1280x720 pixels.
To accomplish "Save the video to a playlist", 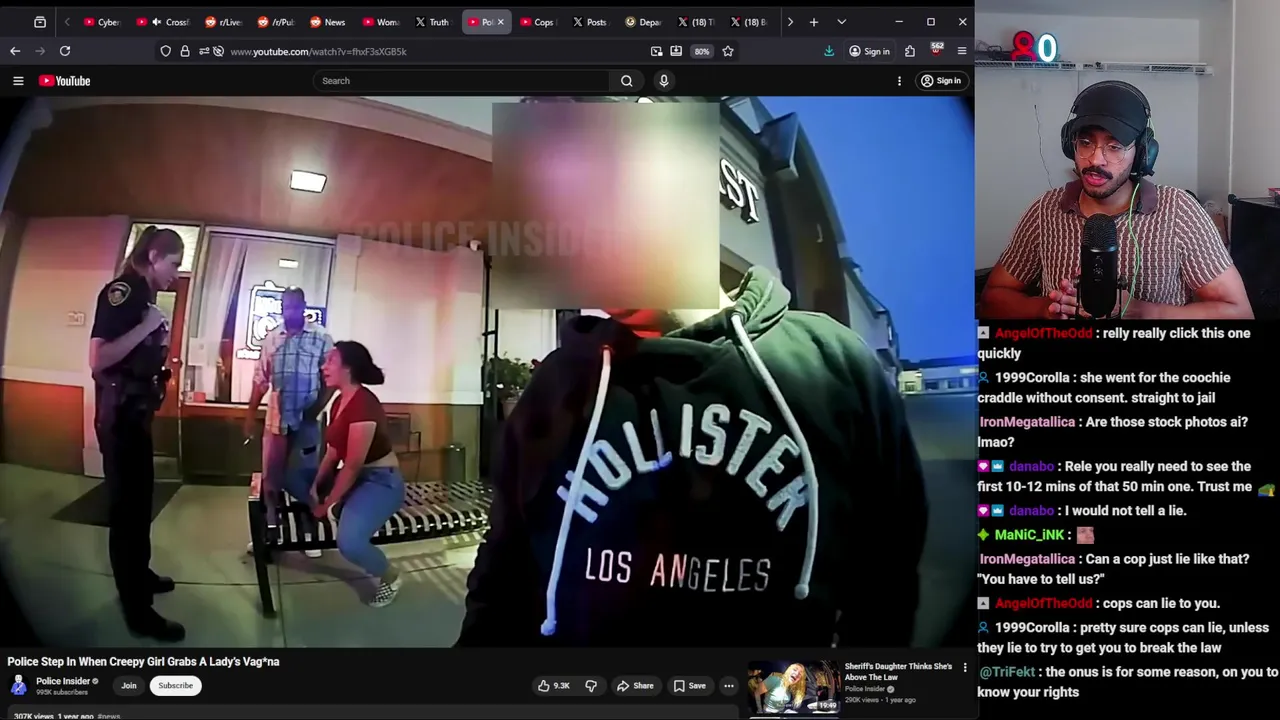I will tap(689, 685).
